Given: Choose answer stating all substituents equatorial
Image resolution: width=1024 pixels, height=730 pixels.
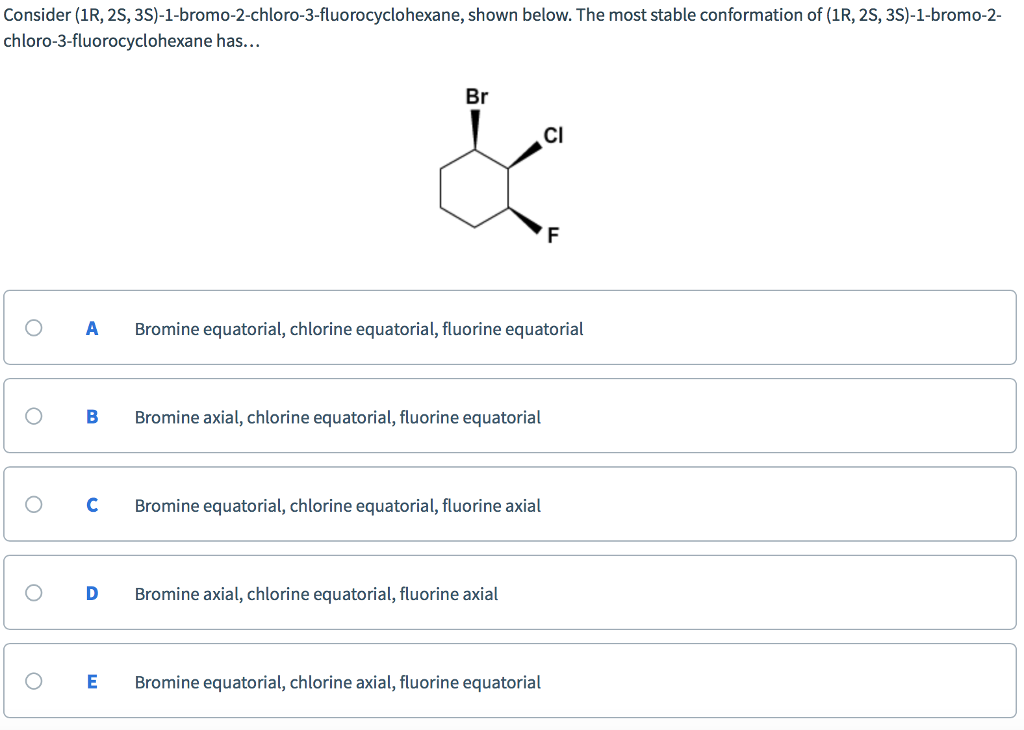Looking at the screenshot, I should pyautogui.click(x=358, y=328).
